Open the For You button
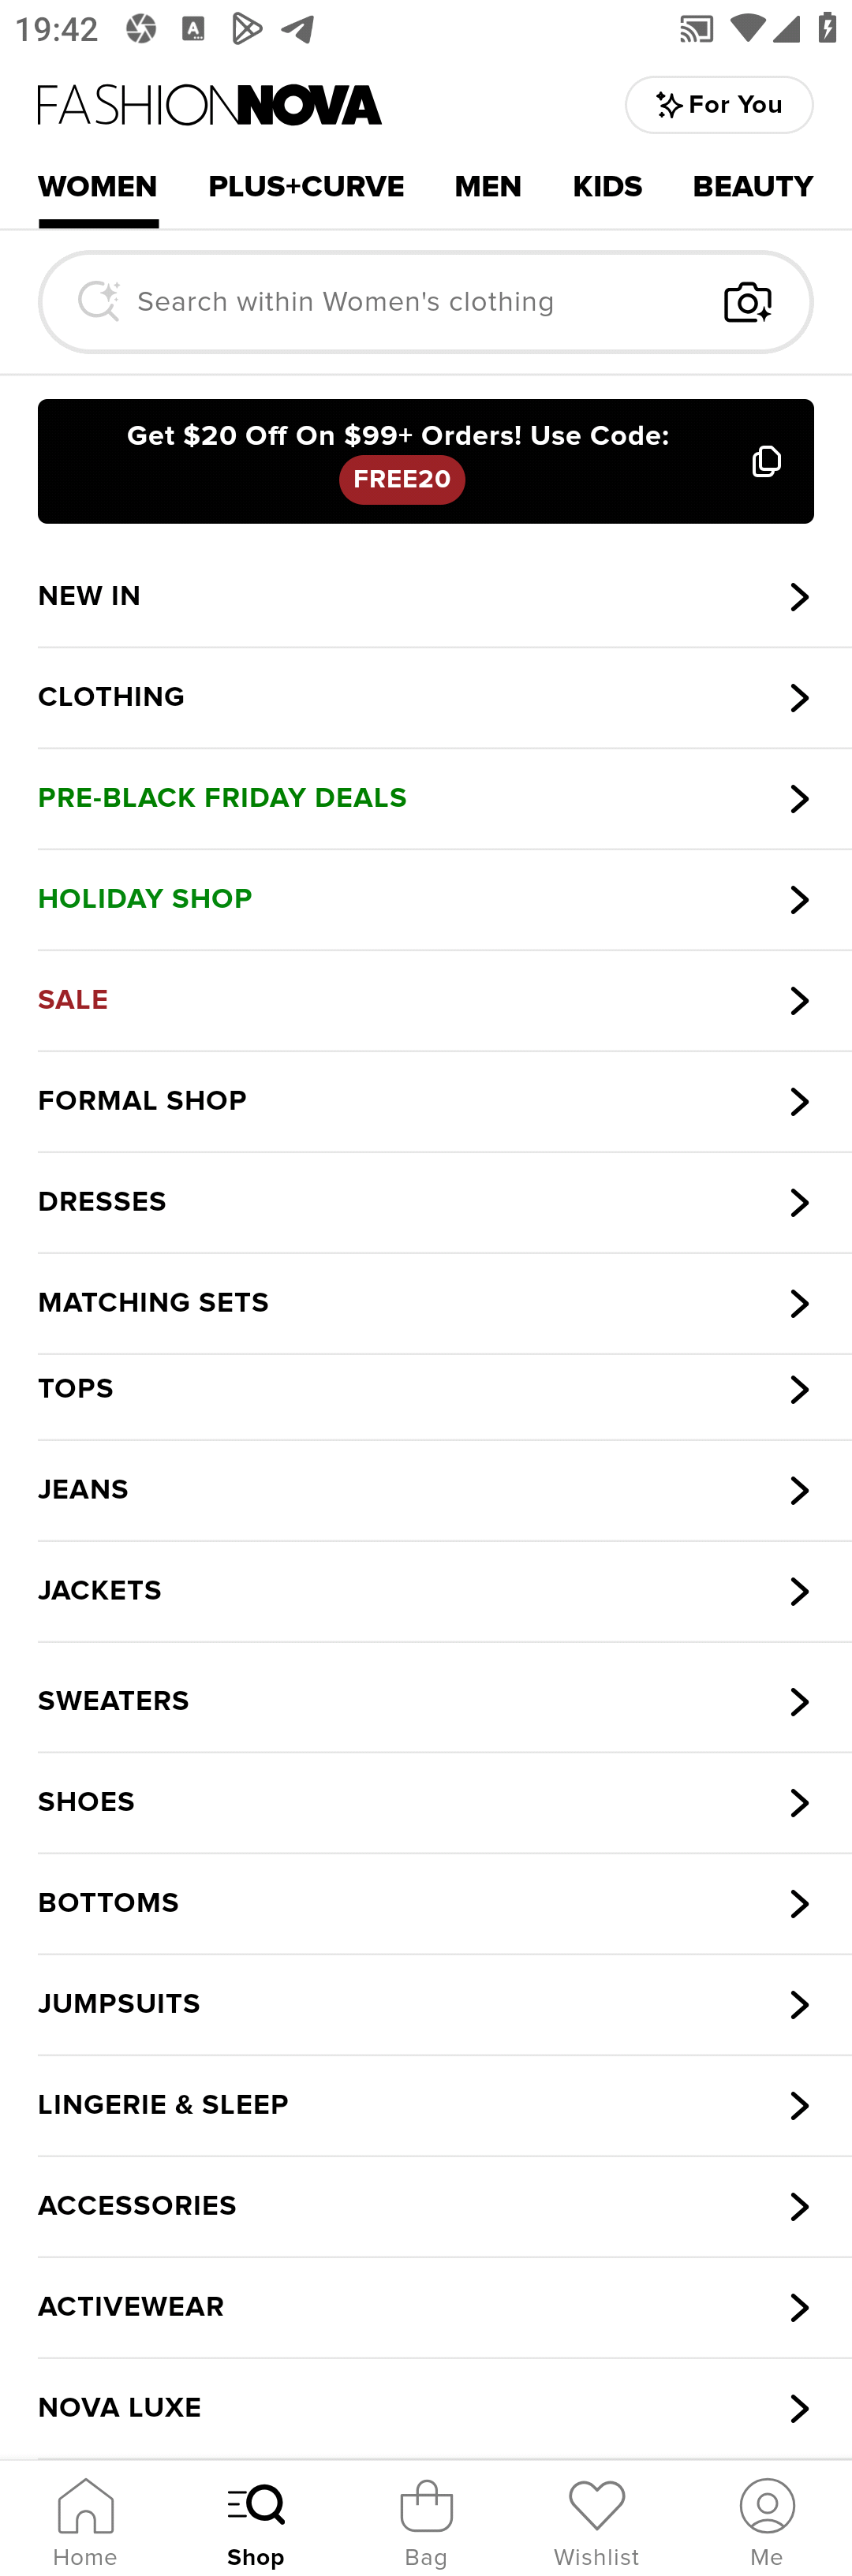This screenshot has height=2576, width=852. (x=719, y=105)
